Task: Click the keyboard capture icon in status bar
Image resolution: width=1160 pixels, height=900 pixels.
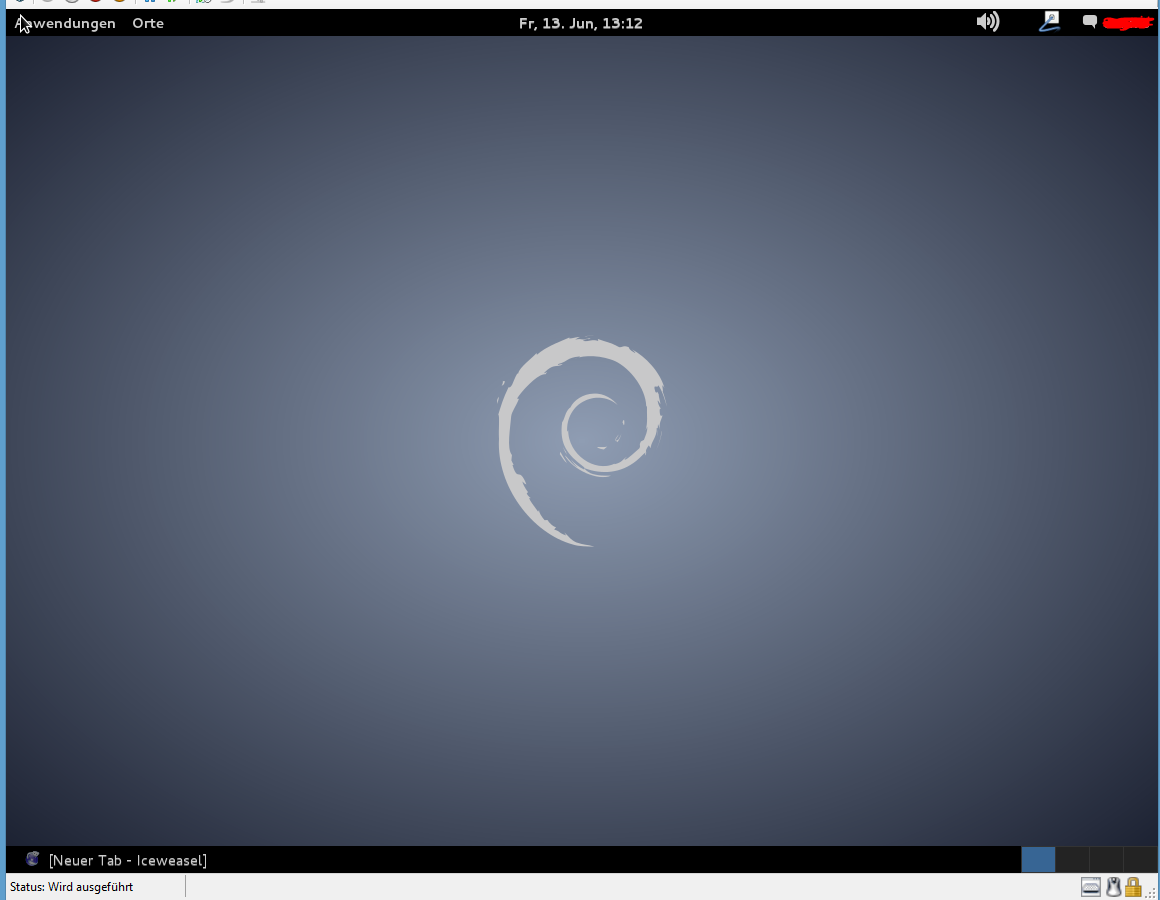Action: (1090, 886)
